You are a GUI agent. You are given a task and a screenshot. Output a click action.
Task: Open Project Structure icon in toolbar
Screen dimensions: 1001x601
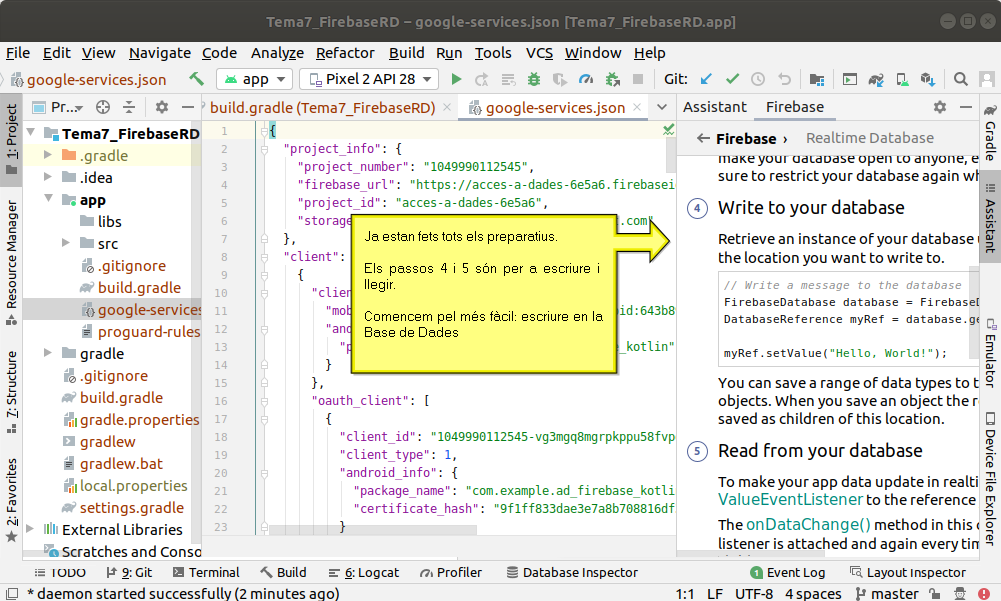[817, 79]
